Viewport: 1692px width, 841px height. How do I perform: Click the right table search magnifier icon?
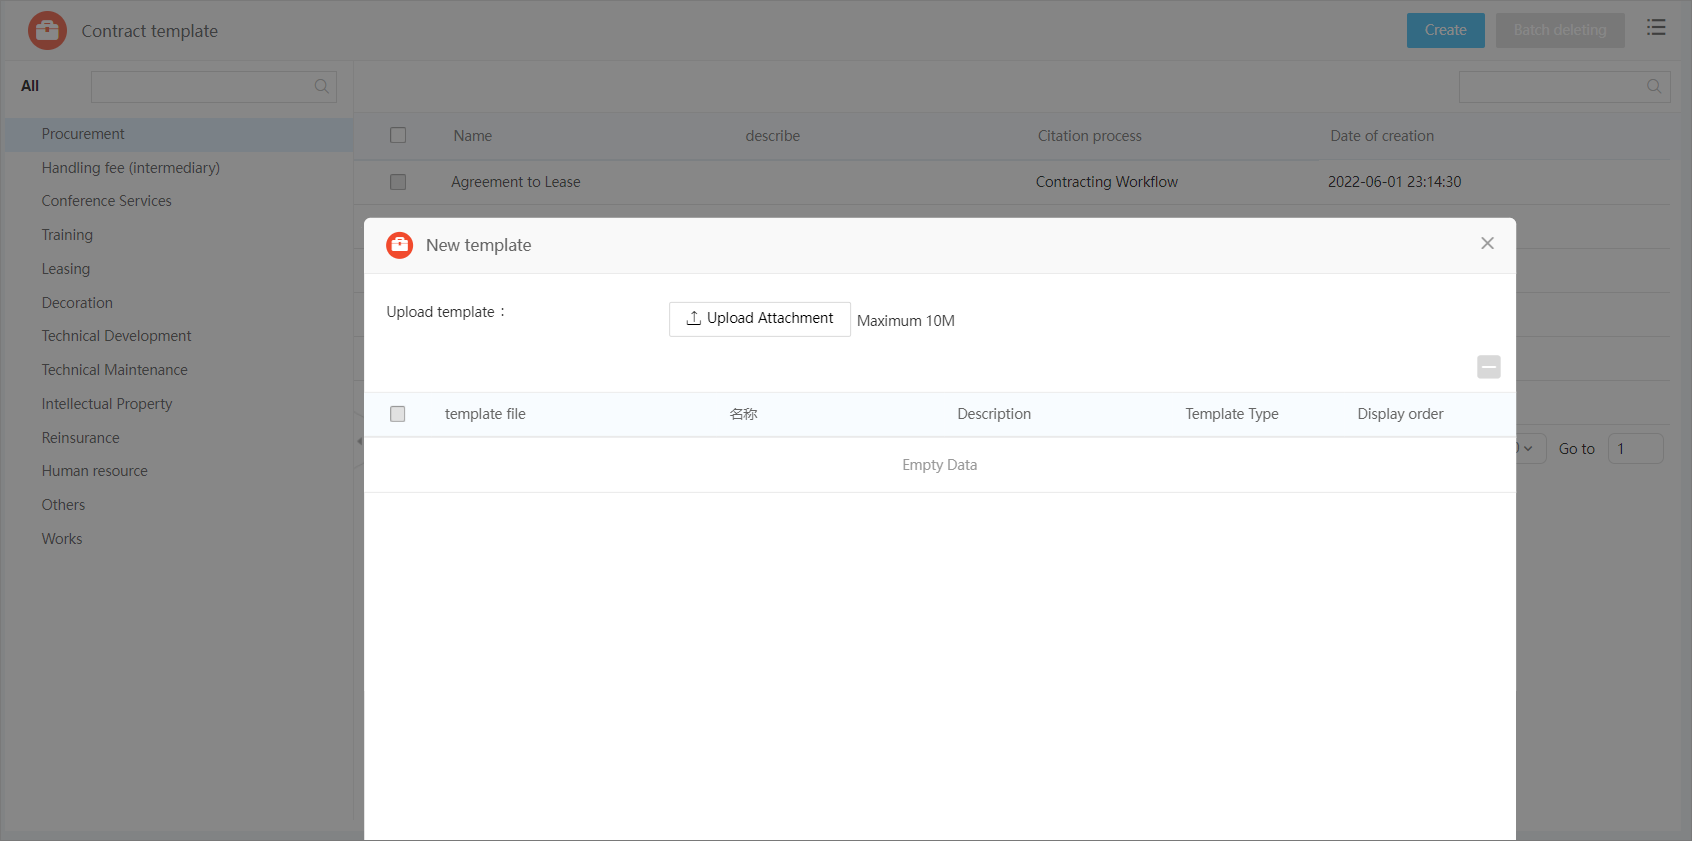pyautogui.click(x=1654, y=87)
